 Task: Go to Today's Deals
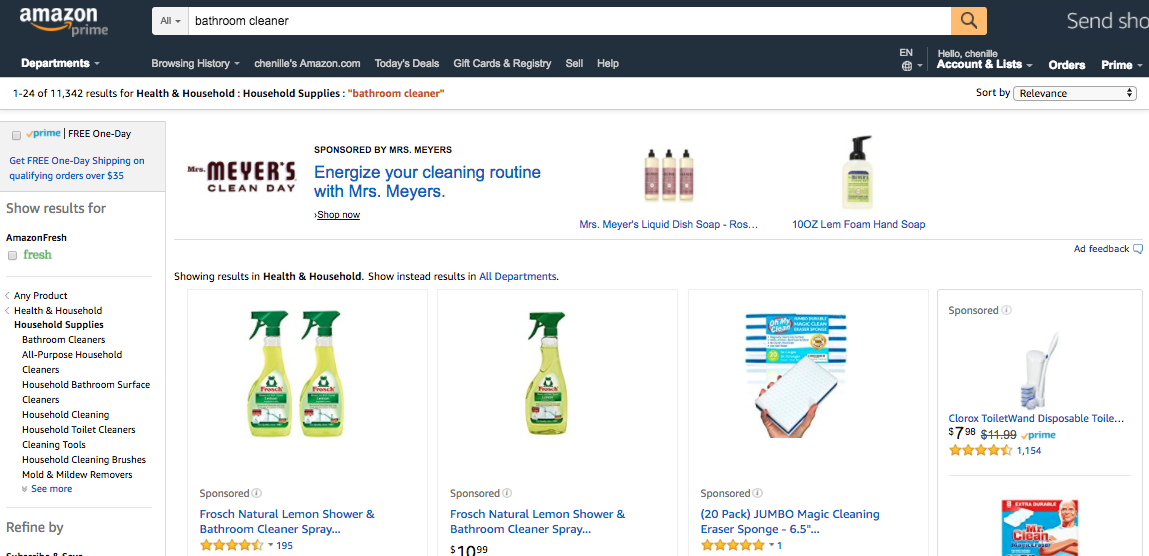tap(406, 63)
